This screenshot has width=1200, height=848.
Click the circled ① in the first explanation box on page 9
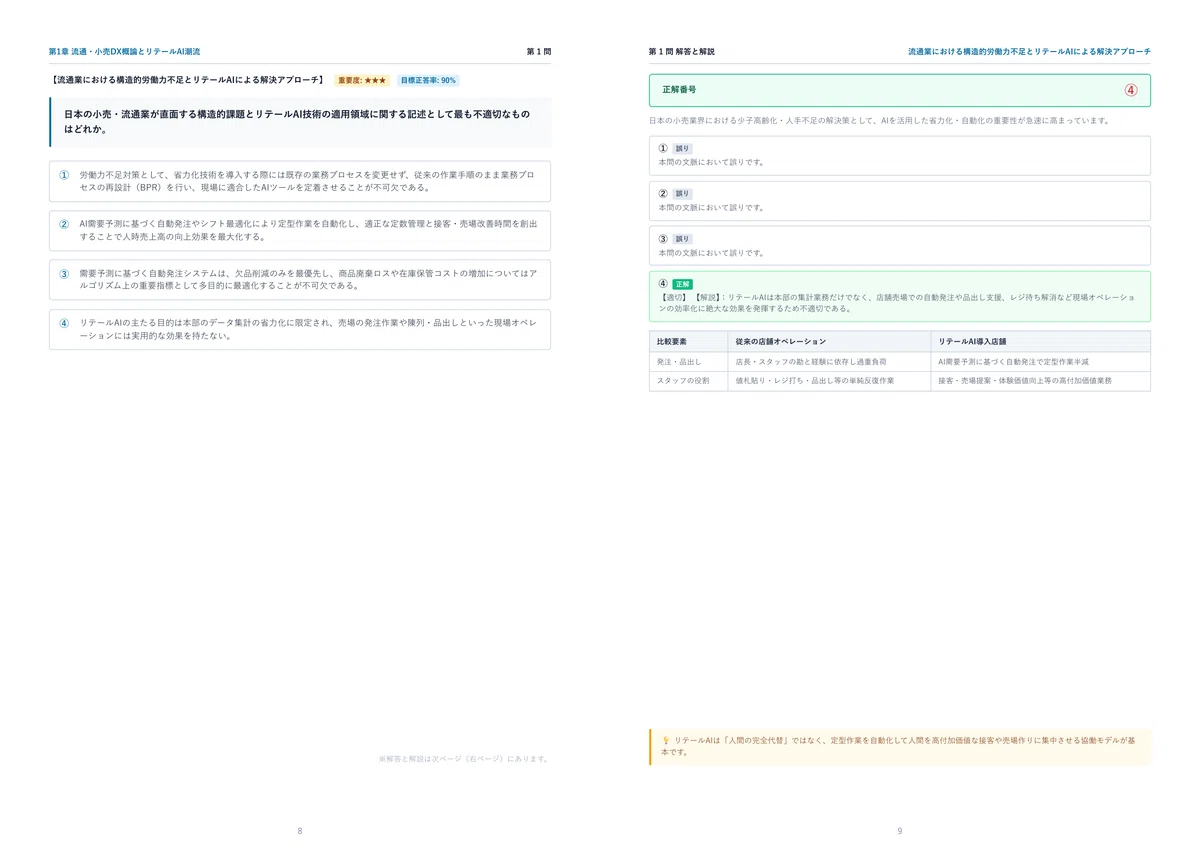[663, 148]
